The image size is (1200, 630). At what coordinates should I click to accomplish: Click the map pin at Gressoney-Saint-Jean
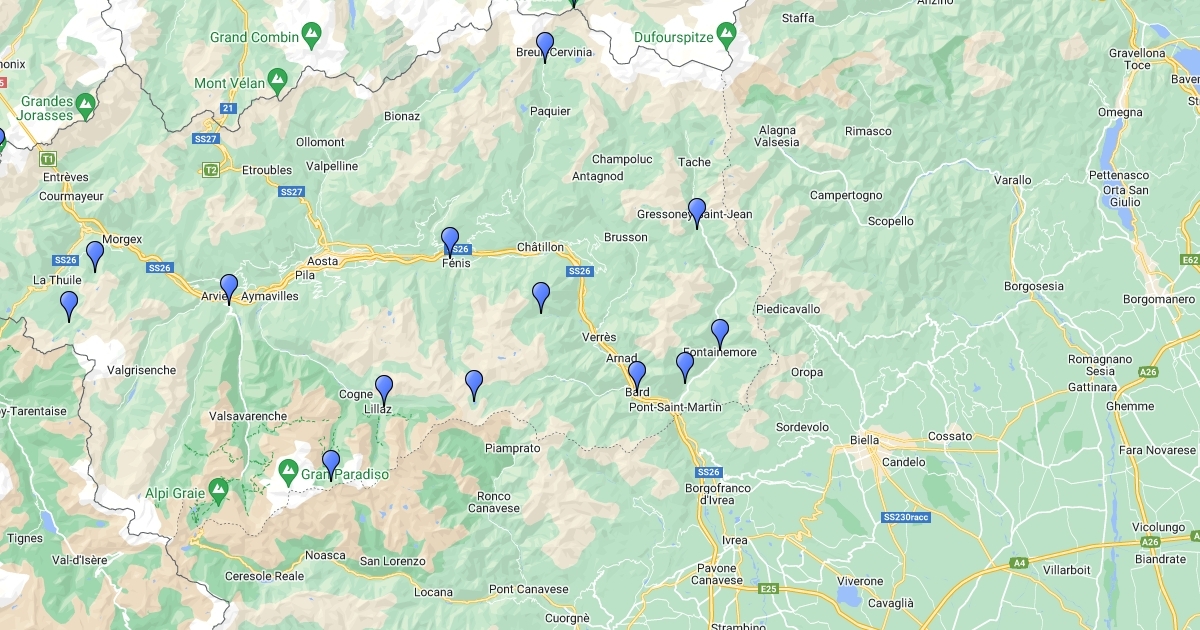pyautogui.click(x=697, y=213)
